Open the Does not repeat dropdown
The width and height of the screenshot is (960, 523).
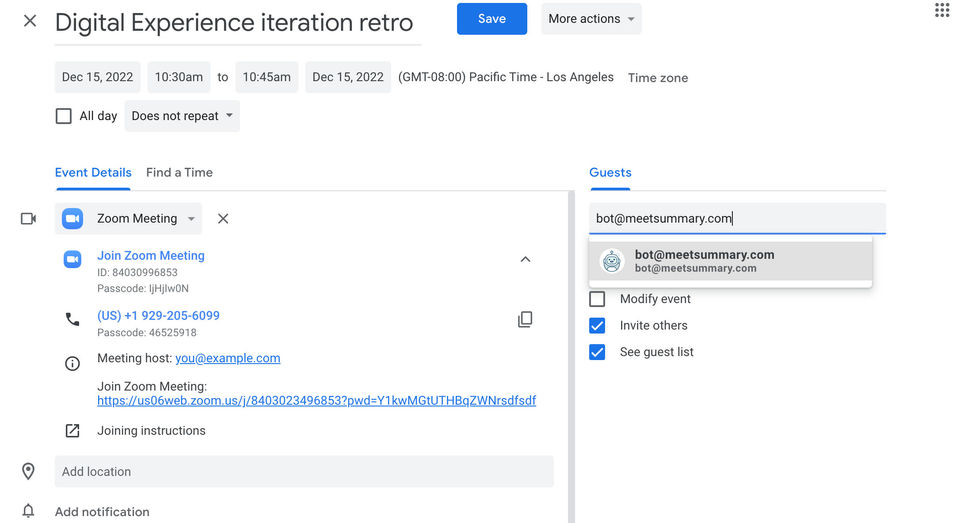coord(182,116)
